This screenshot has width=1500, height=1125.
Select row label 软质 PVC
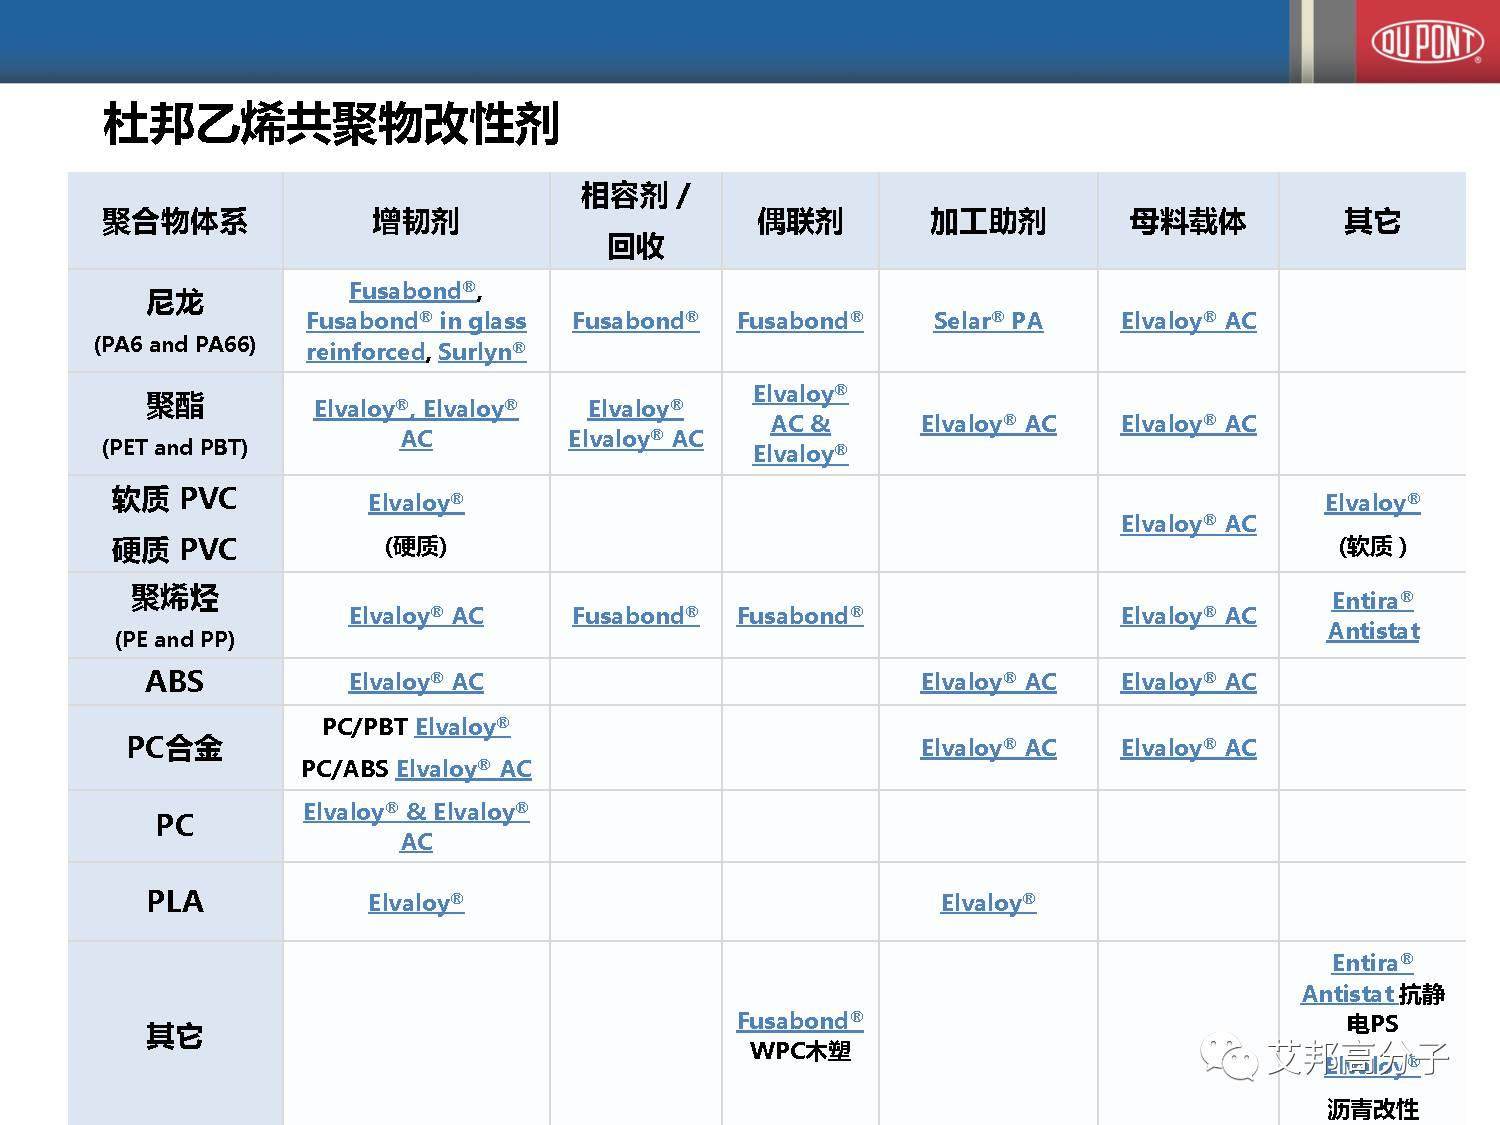coord(175,499)
